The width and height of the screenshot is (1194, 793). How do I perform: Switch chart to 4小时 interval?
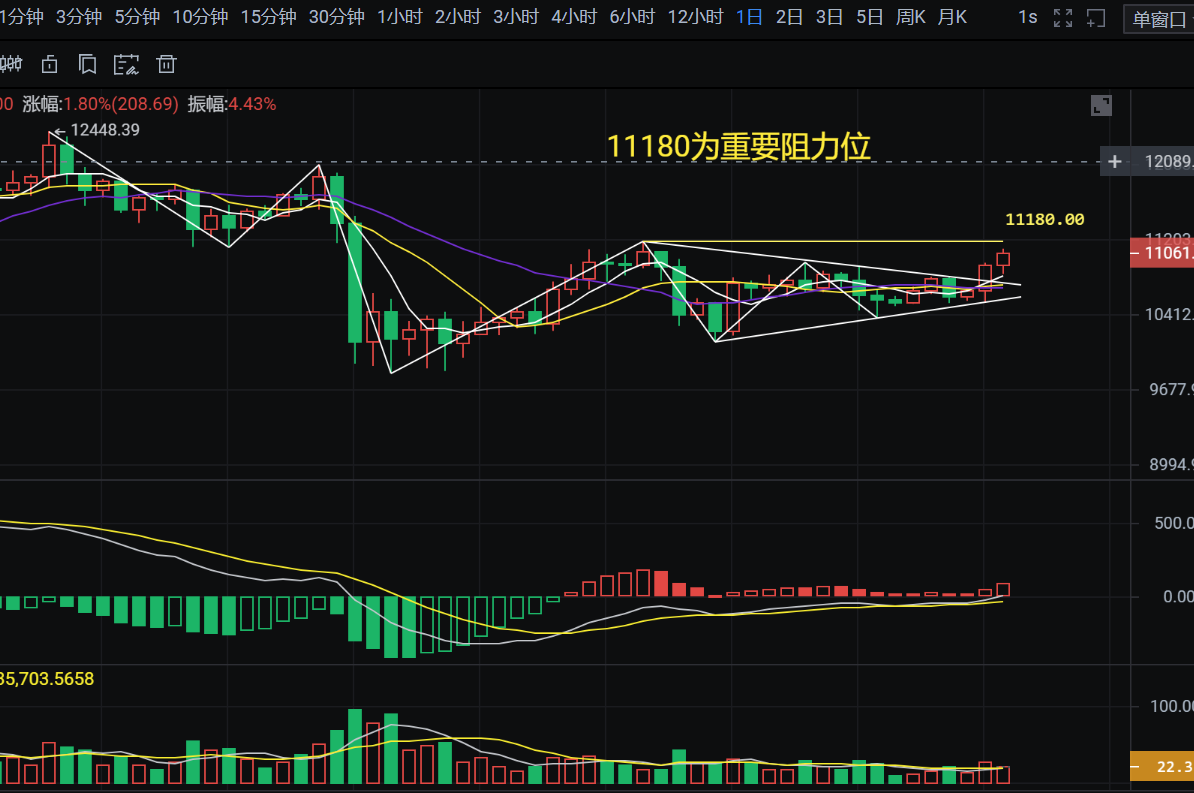(574, 17)
